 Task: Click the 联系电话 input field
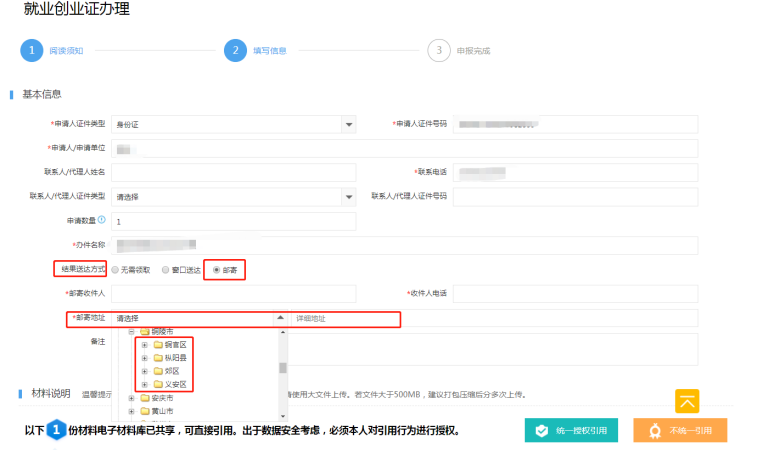(575, 173)
